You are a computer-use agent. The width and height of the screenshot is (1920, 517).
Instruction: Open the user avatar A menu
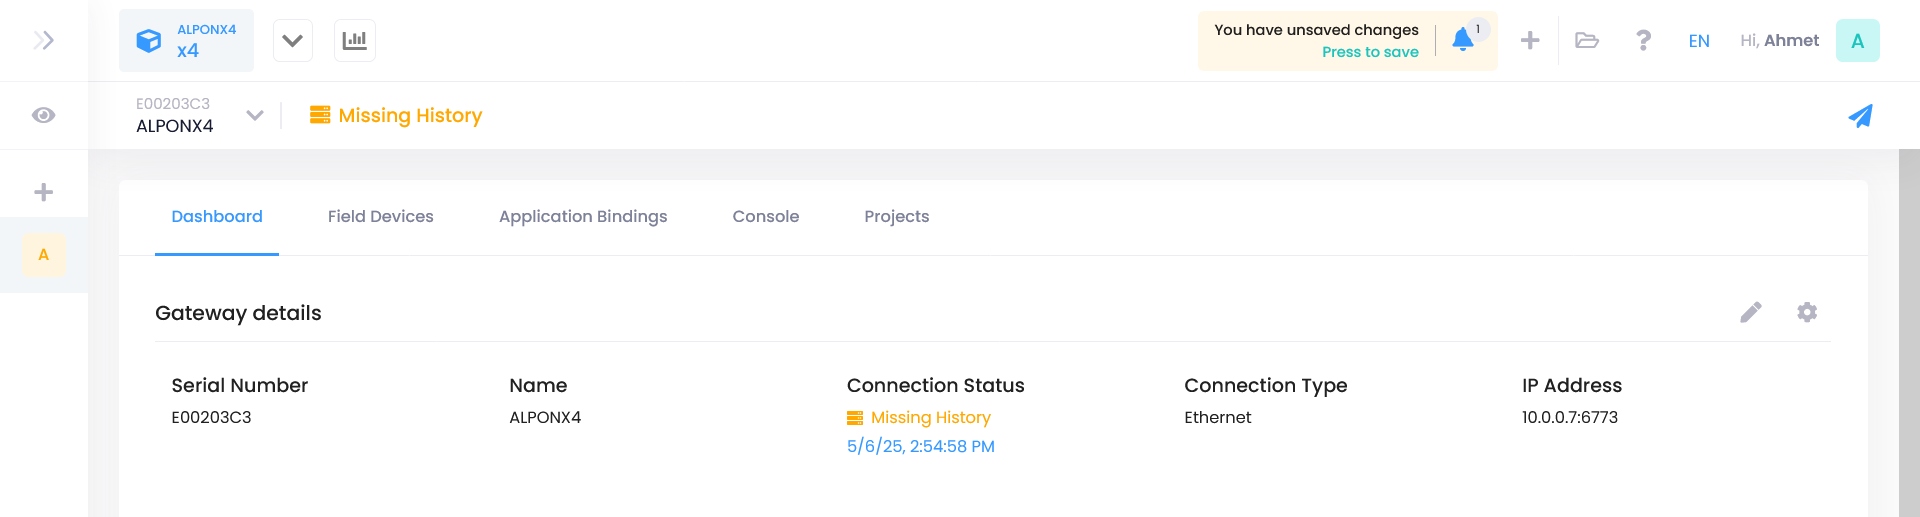(1858, 41)
